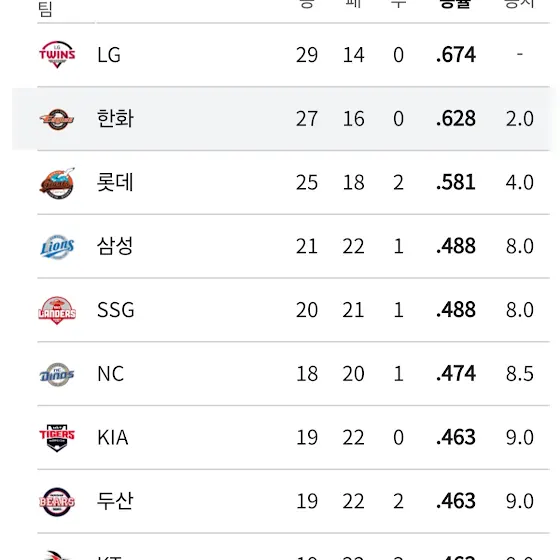
Task: Sort by the bold 승률 column header
Action: [x=455, y=4]
